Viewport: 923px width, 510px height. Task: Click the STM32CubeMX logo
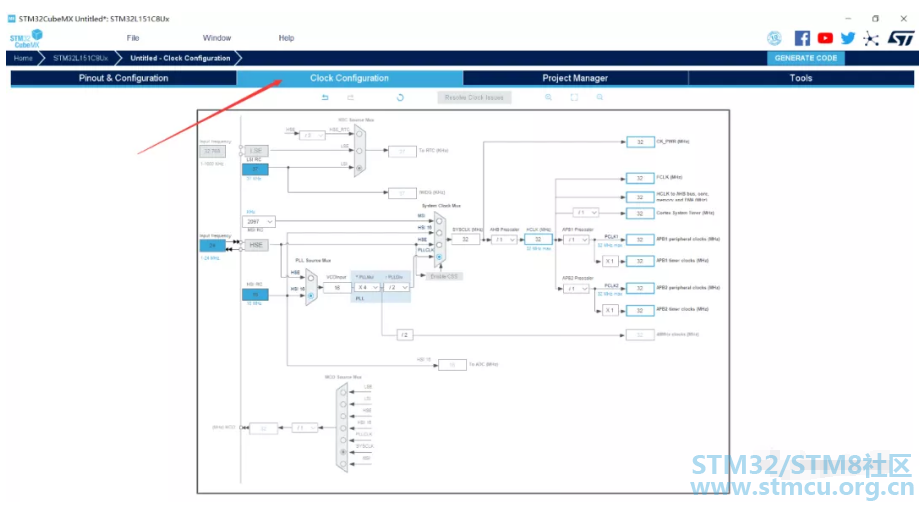coord(26,39)
